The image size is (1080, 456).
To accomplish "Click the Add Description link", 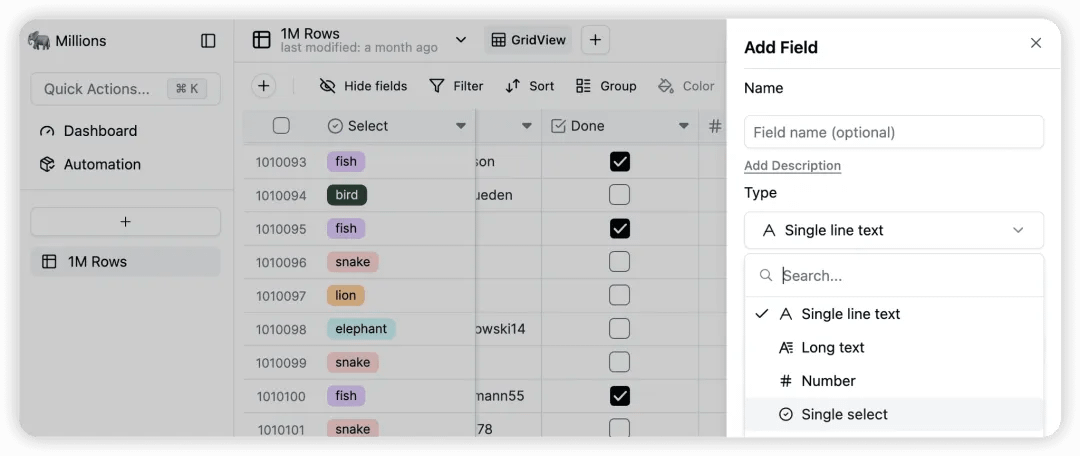I will (792, 166).
